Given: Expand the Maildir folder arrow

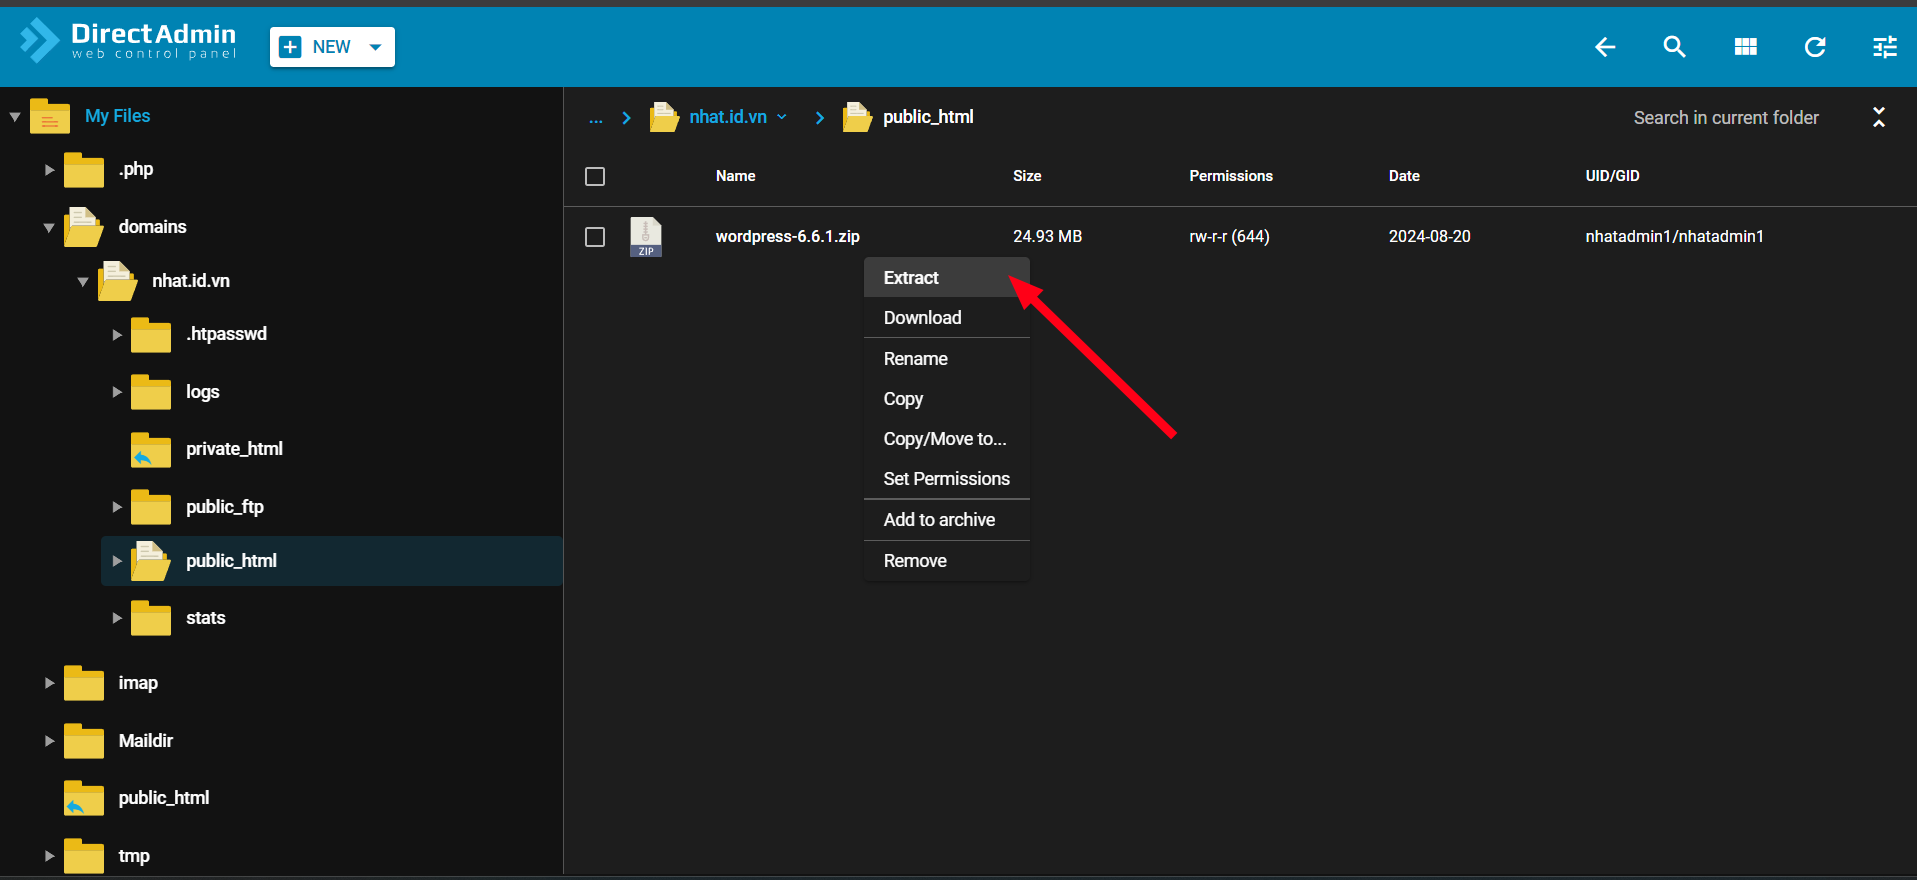Looking at the screenshot, I should pyautogui.click(x=49, y=741).
